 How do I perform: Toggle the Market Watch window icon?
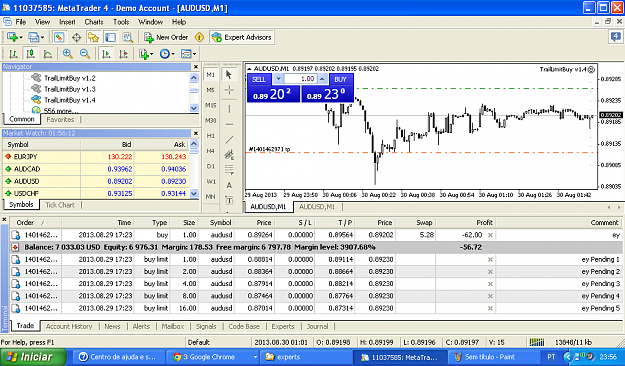click(x=59, y=37)
